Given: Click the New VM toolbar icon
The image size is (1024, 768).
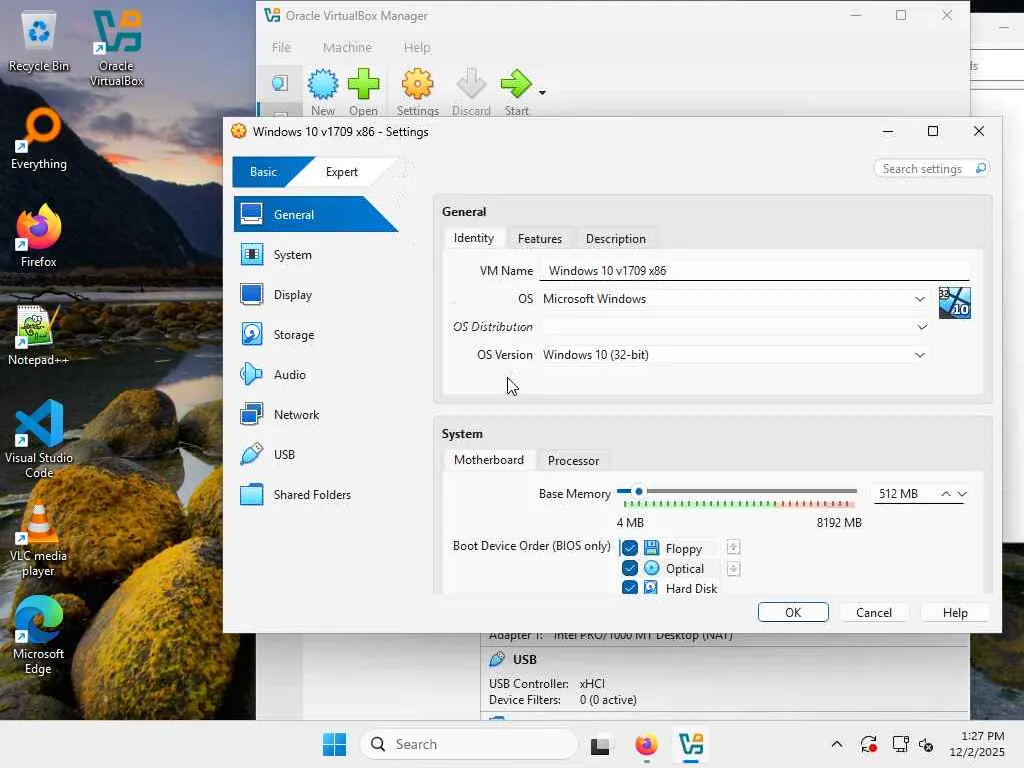Looking at the screenshot, I should point(323,84).
